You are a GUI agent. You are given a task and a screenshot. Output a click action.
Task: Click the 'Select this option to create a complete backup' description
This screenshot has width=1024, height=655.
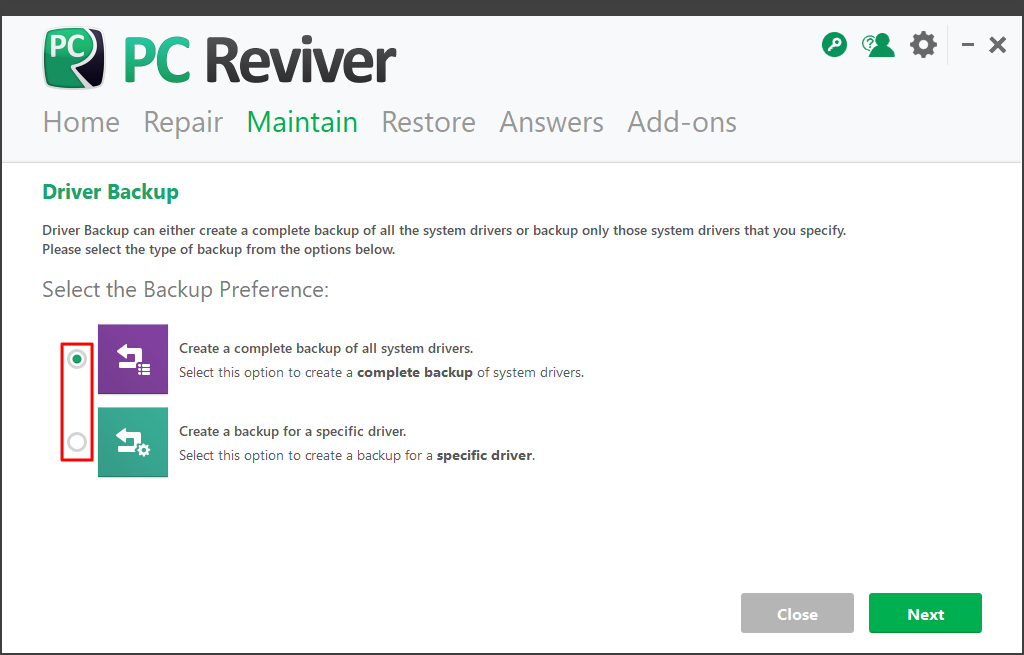(381, 373)
